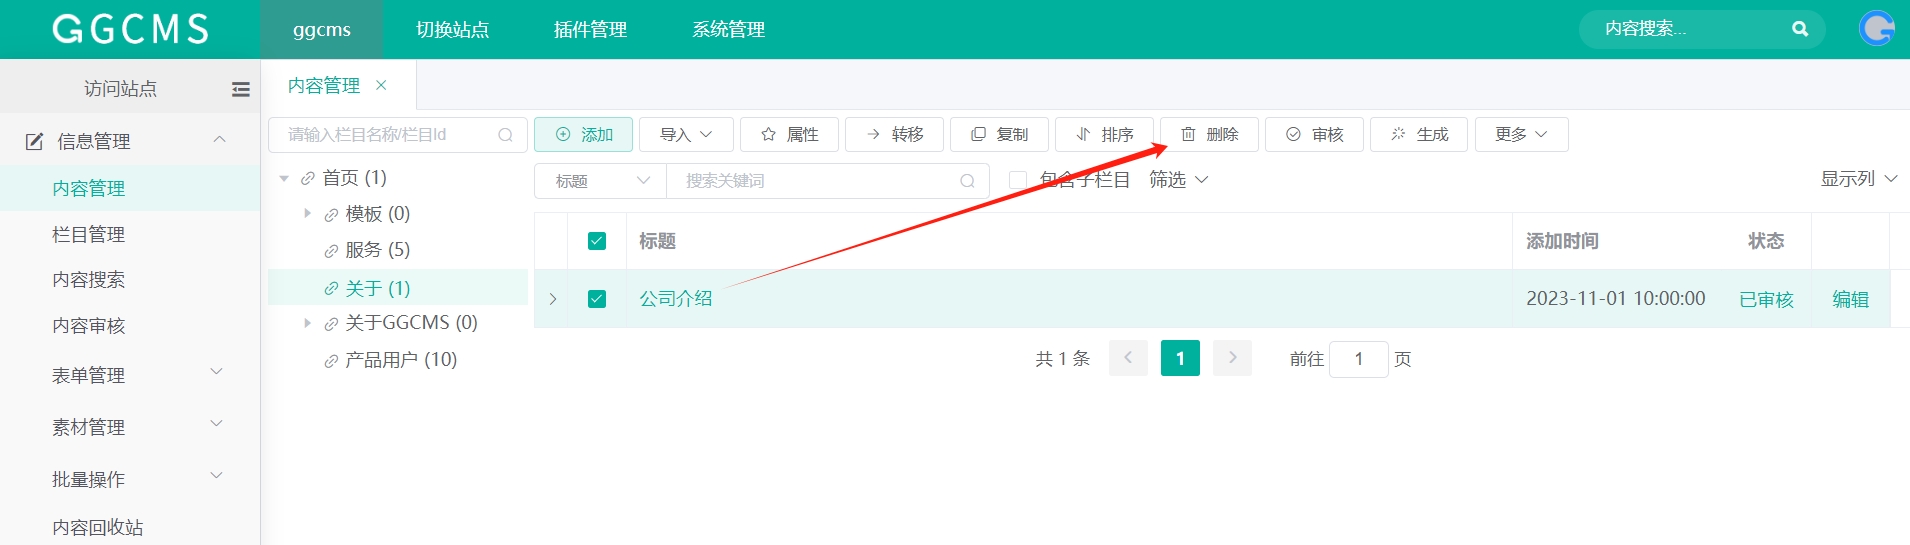Open the 显示列 dropdown

[x=1858, y=179]
